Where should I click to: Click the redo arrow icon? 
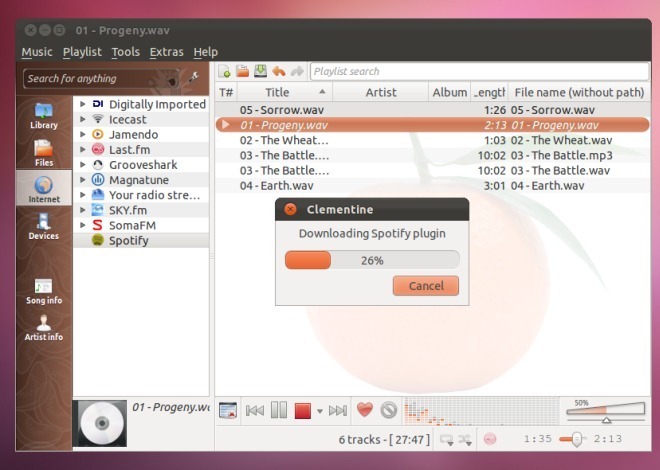tap(297, 71)
